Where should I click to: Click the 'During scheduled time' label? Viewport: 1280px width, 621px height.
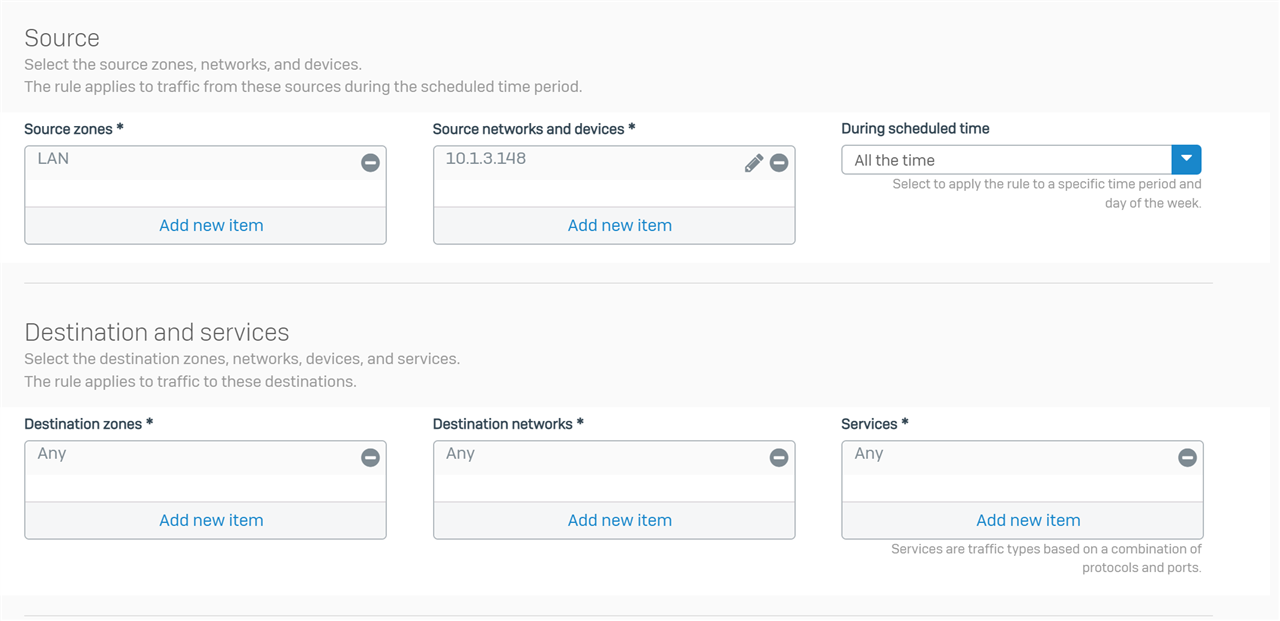tap(915, 128)
